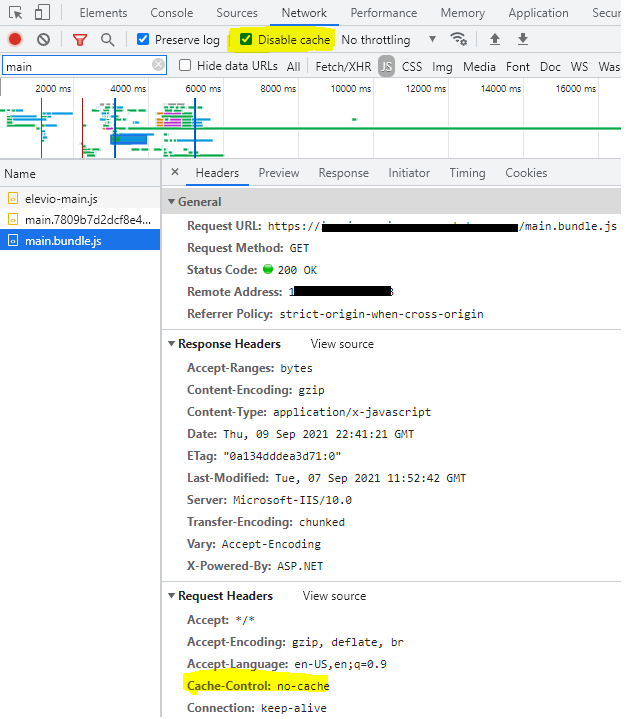This screenshot has width=626, height=719.
Task: Click the main.bundle.js file icon
Action: point(13,240)
